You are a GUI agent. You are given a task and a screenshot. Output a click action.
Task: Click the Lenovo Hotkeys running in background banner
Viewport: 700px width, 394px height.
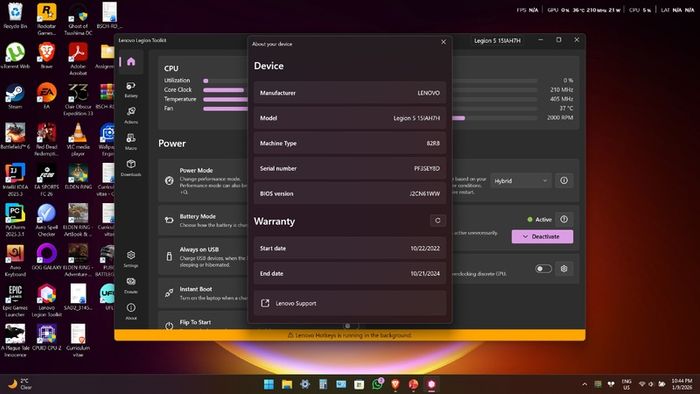click(x=350, y=335)
